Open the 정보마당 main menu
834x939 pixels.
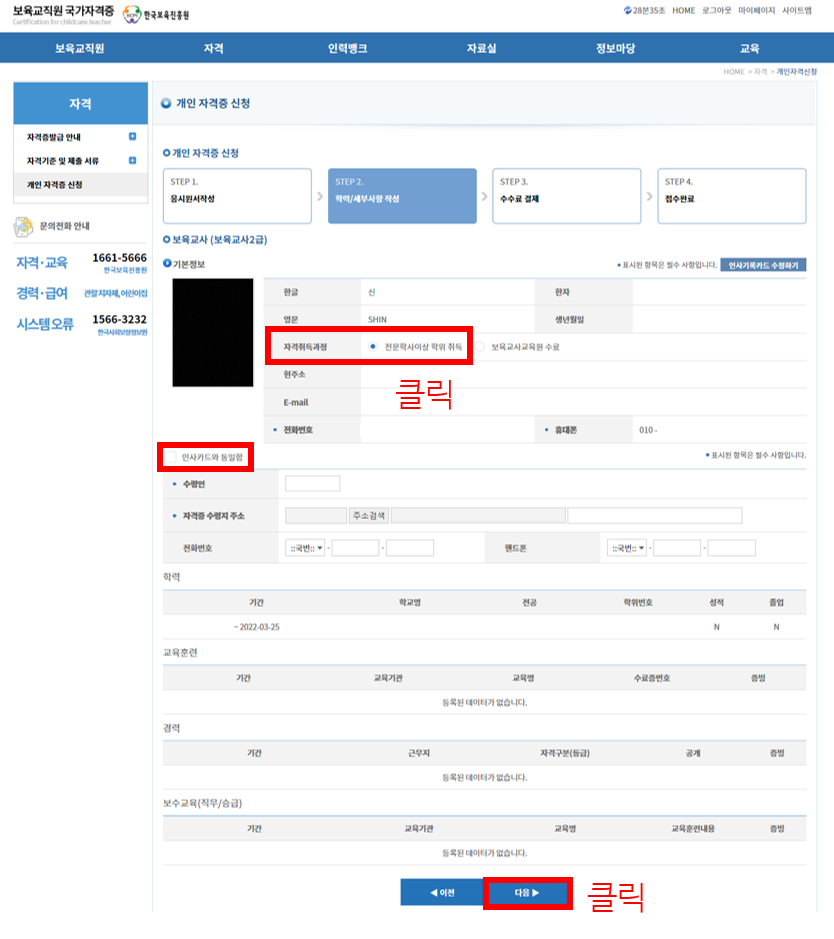(615, 48)
